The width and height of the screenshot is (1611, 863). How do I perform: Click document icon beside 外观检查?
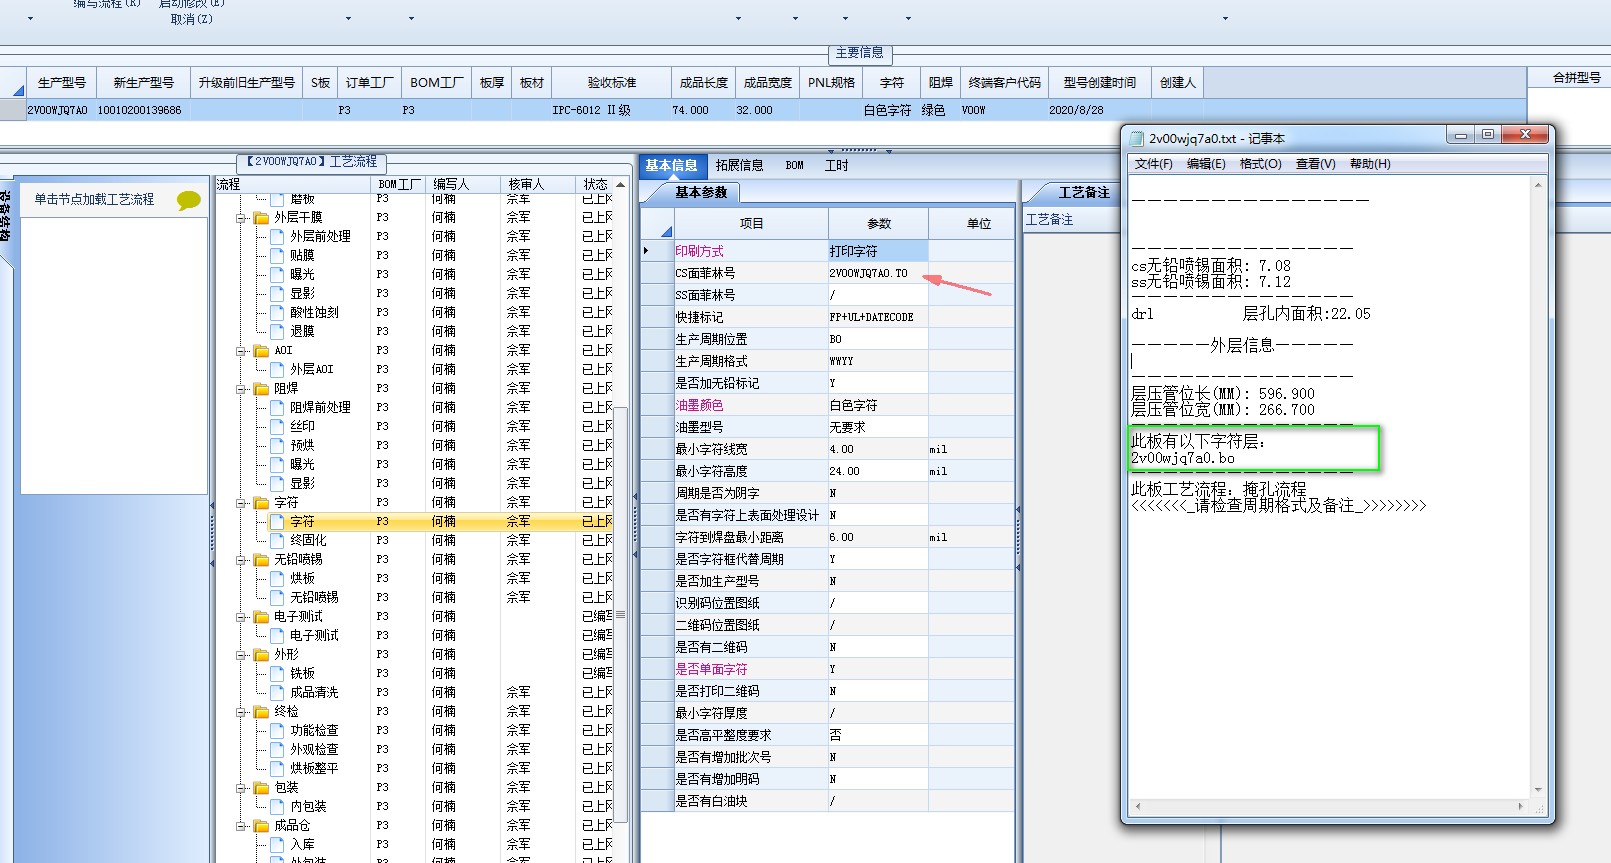click(277, 749)
